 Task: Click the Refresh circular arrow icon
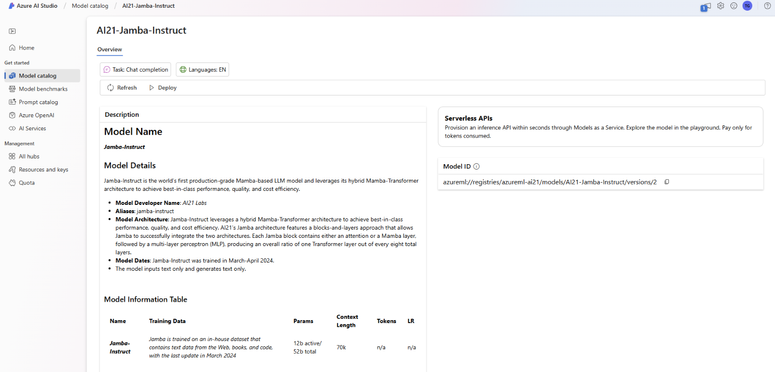coord(111,87)
